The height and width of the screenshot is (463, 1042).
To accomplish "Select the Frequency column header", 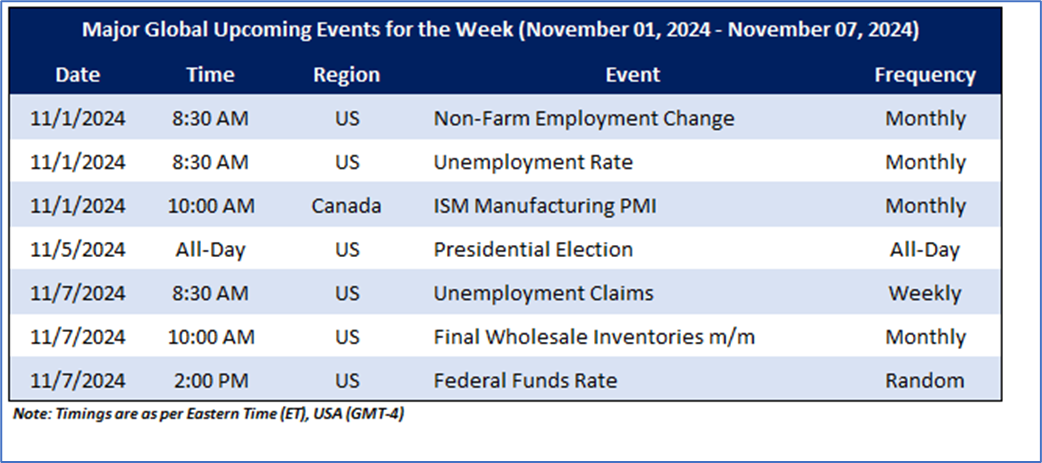I will 925,75.
